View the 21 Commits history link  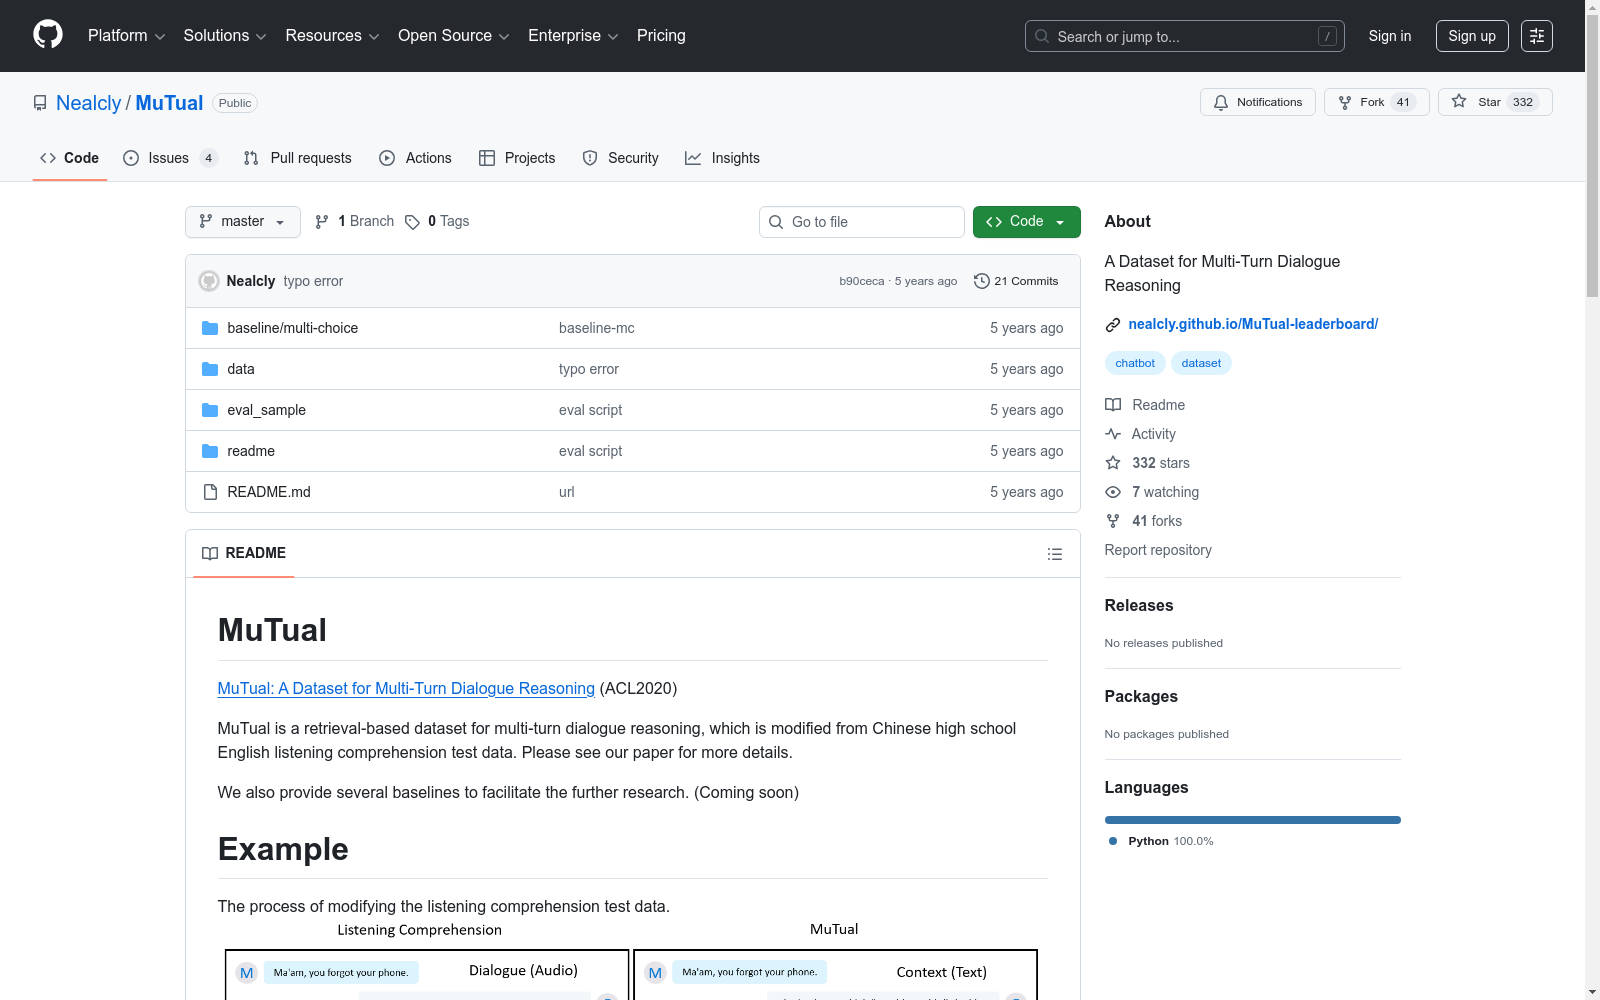coord(1016,281)
